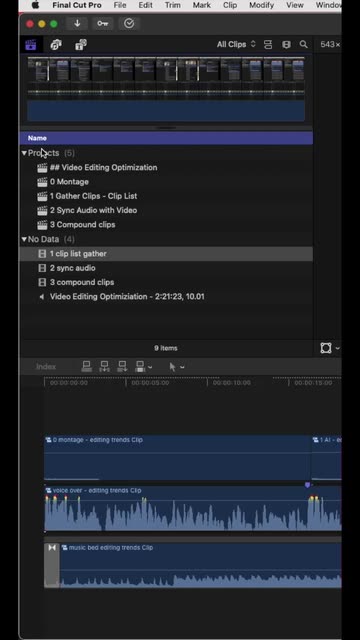Show the Libraries sidebar clapper icon
Image resolution: width=360 pixels, height=640 pixels.
click(31, 44)
